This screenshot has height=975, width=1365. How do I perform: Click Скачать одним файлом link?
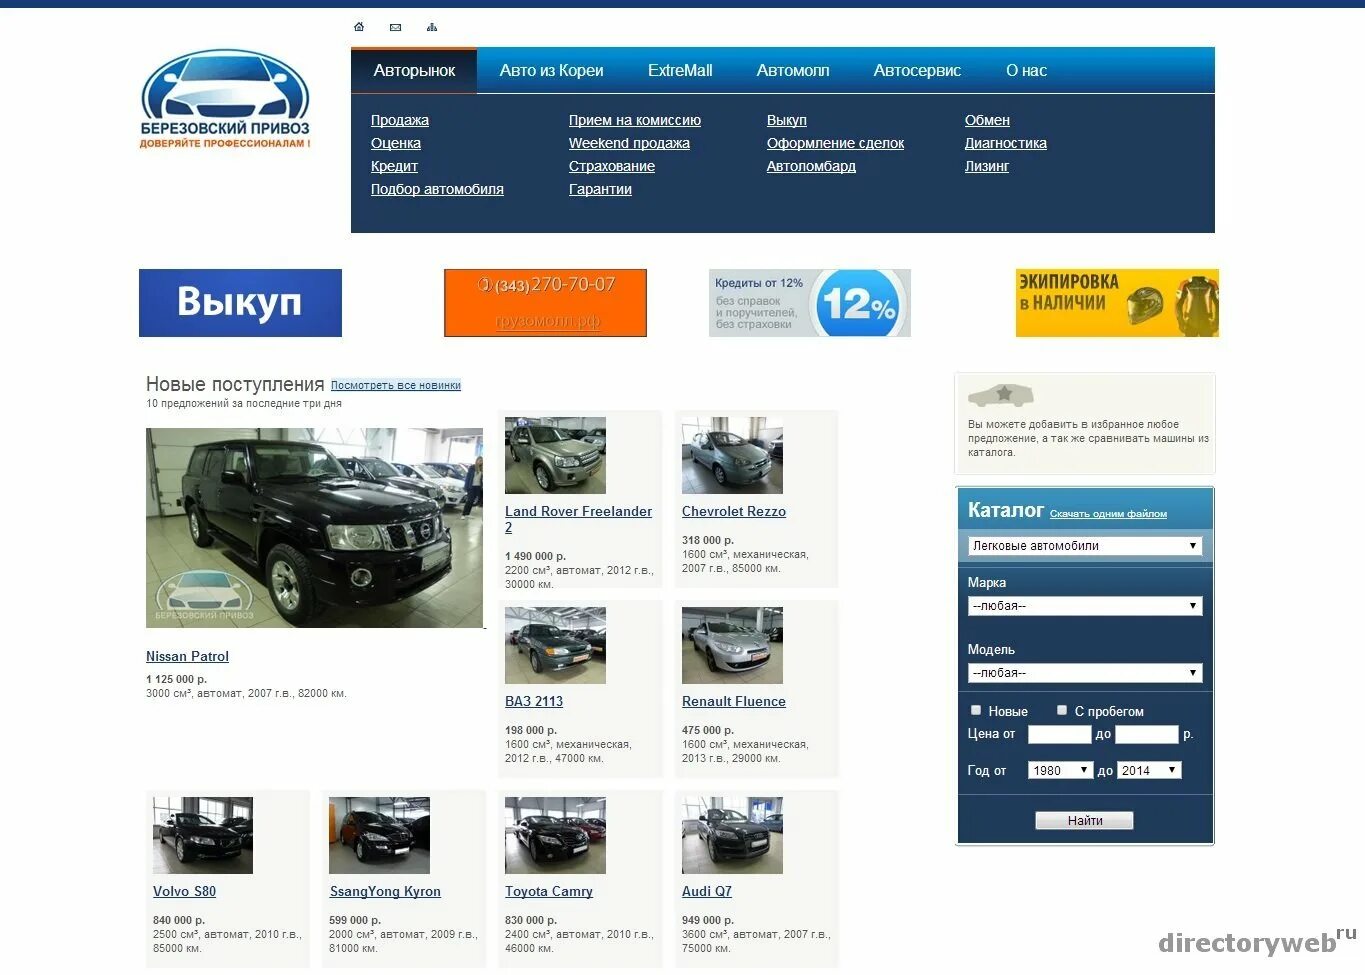[x=1108, y=514]
